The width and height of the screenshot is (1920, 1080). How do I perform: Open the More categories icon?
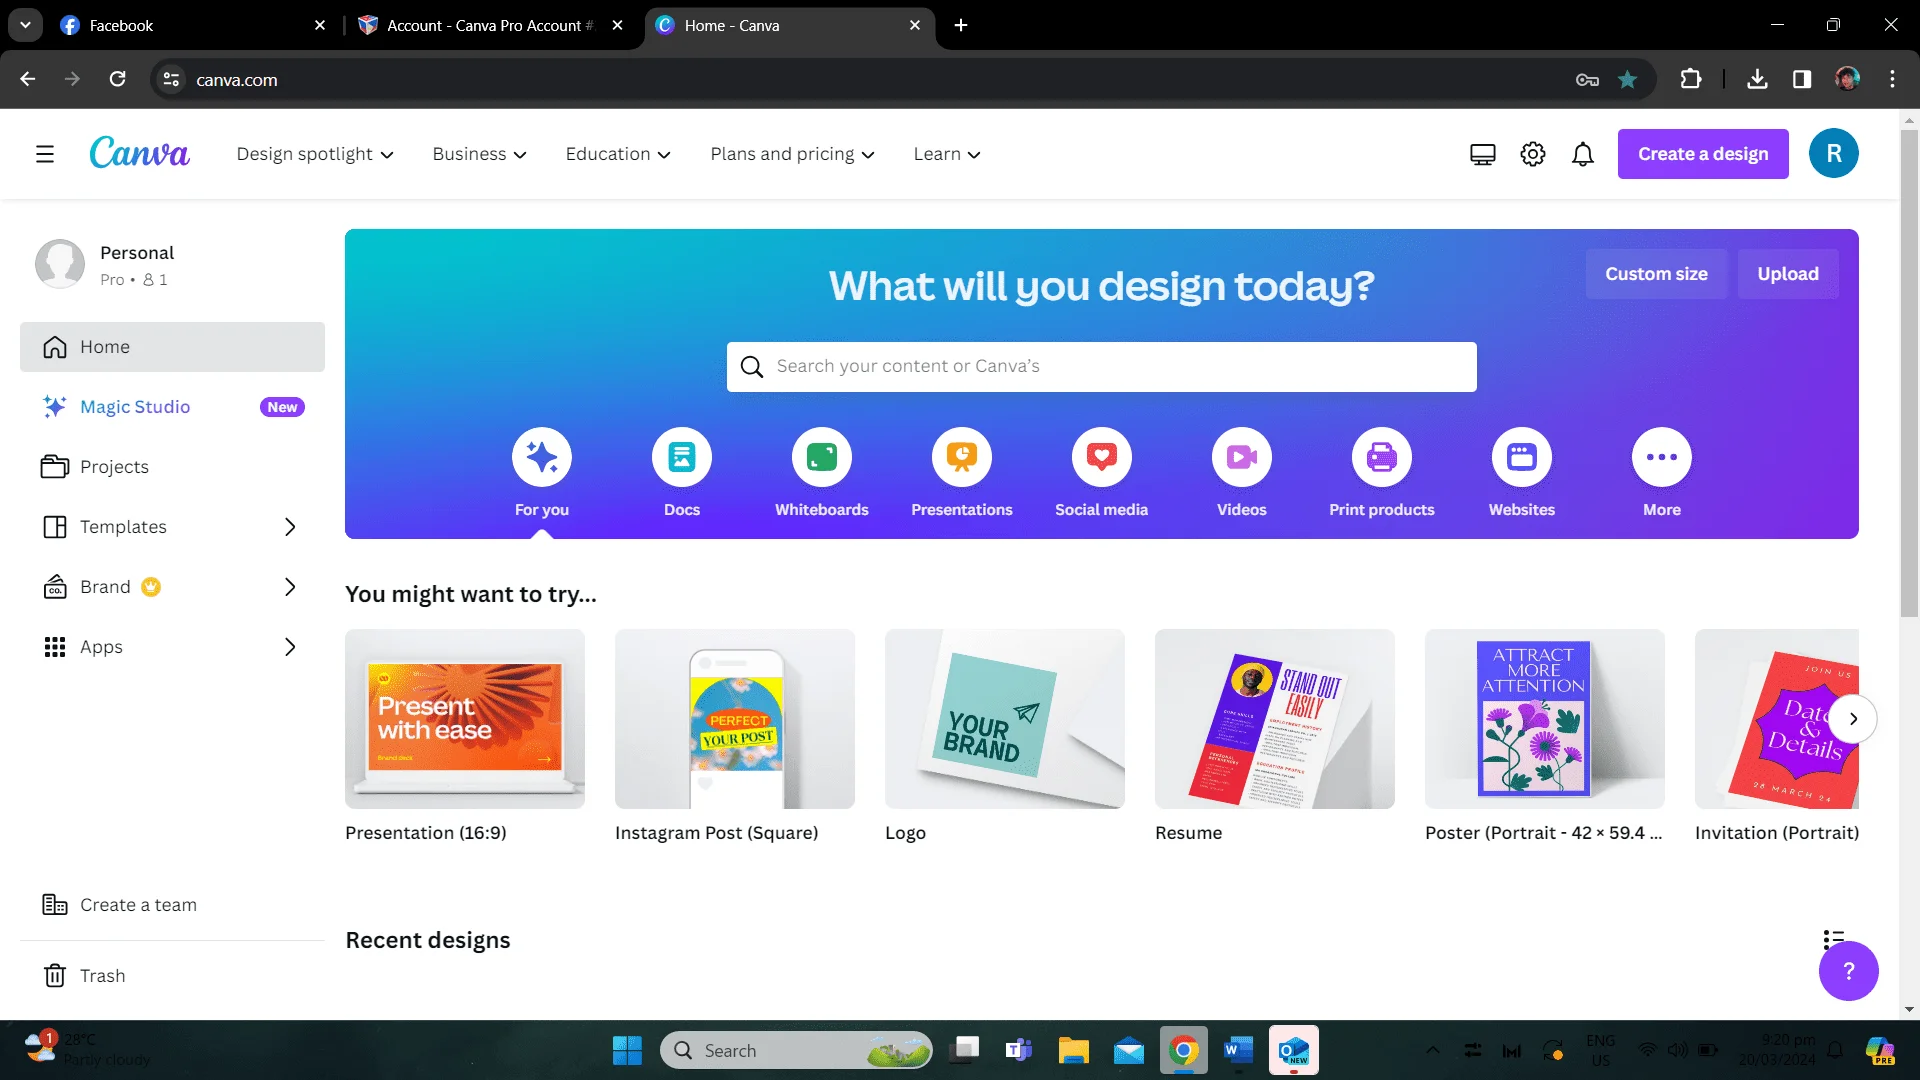1662,457
